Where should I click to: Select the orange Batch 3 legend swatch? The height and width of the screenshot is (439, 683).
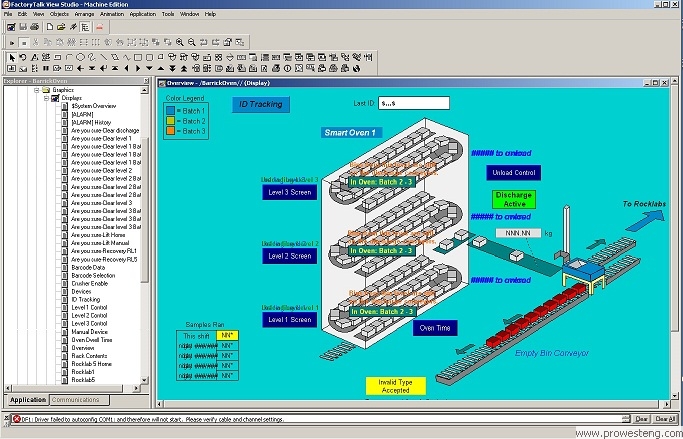click(x=170, y=131)
